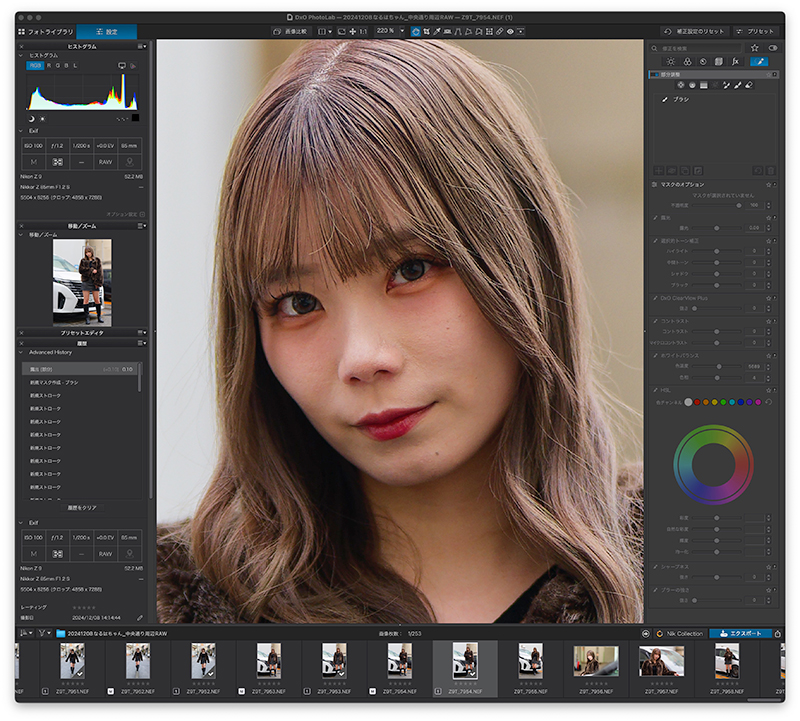Click Reset corrections button
The image size is (800, 721).
(x=694, y=32)
